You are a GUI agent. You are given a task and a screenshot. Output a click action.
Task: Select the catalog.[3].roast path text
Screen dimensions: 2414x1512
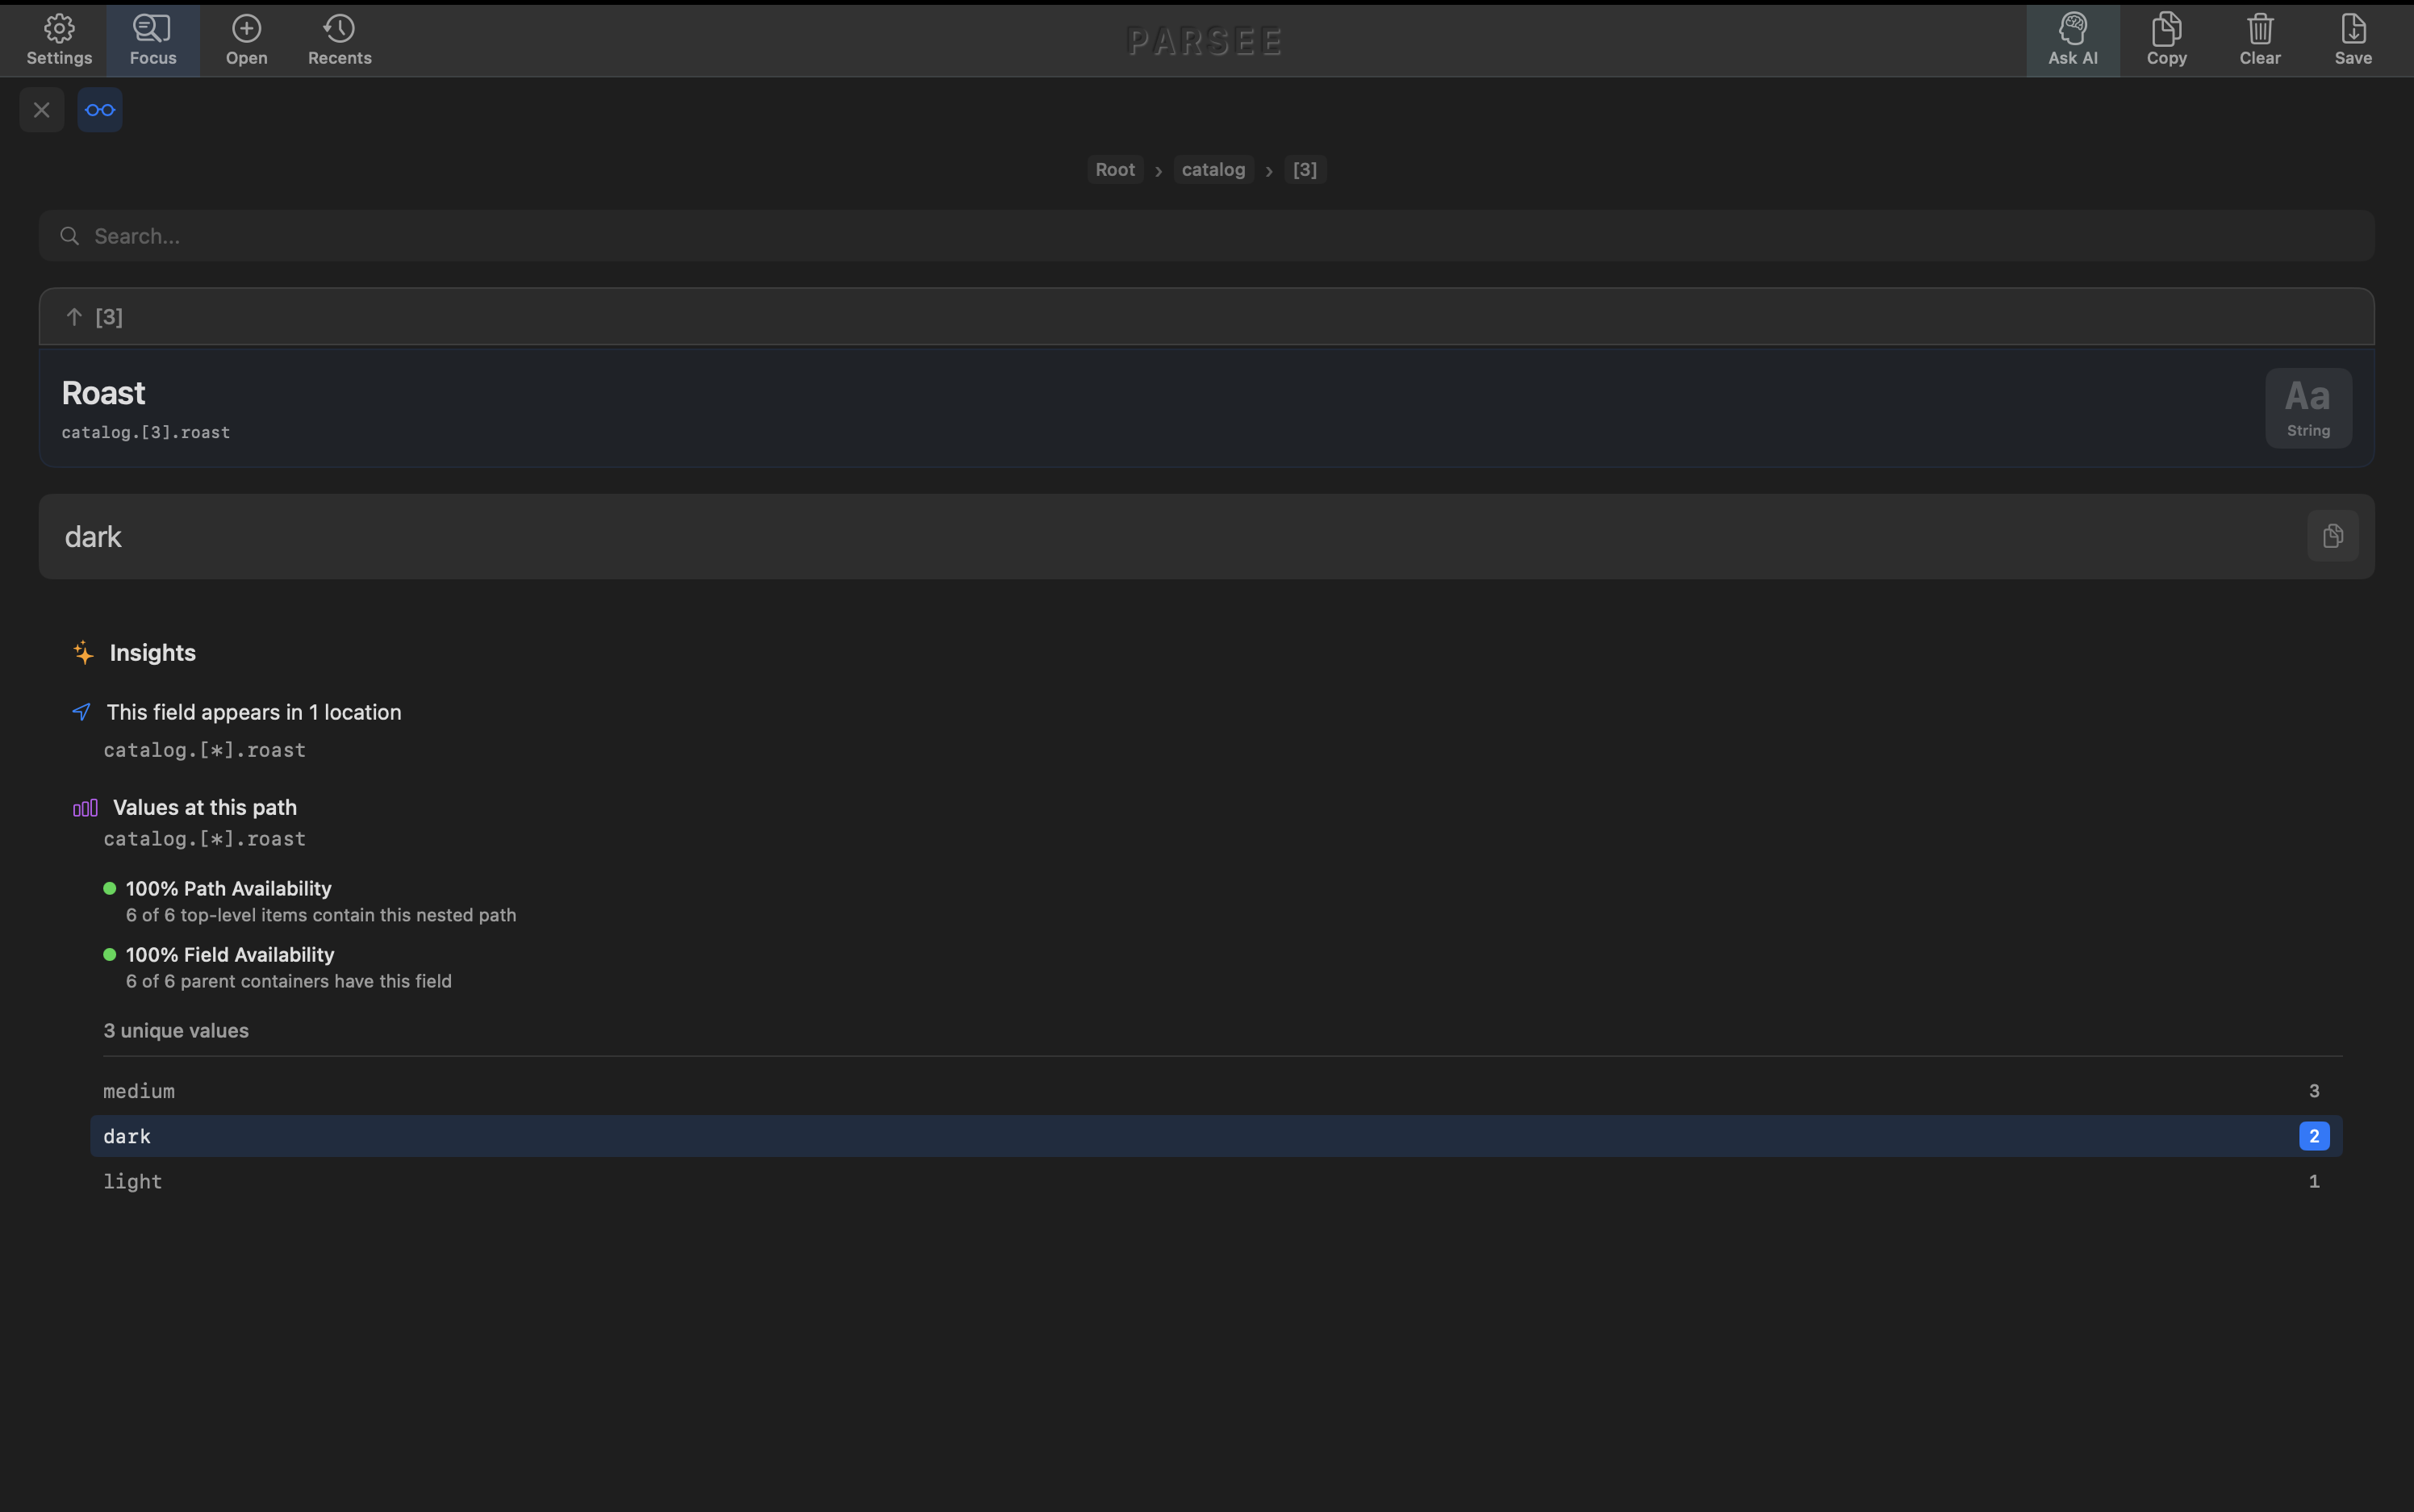point(146,432)
